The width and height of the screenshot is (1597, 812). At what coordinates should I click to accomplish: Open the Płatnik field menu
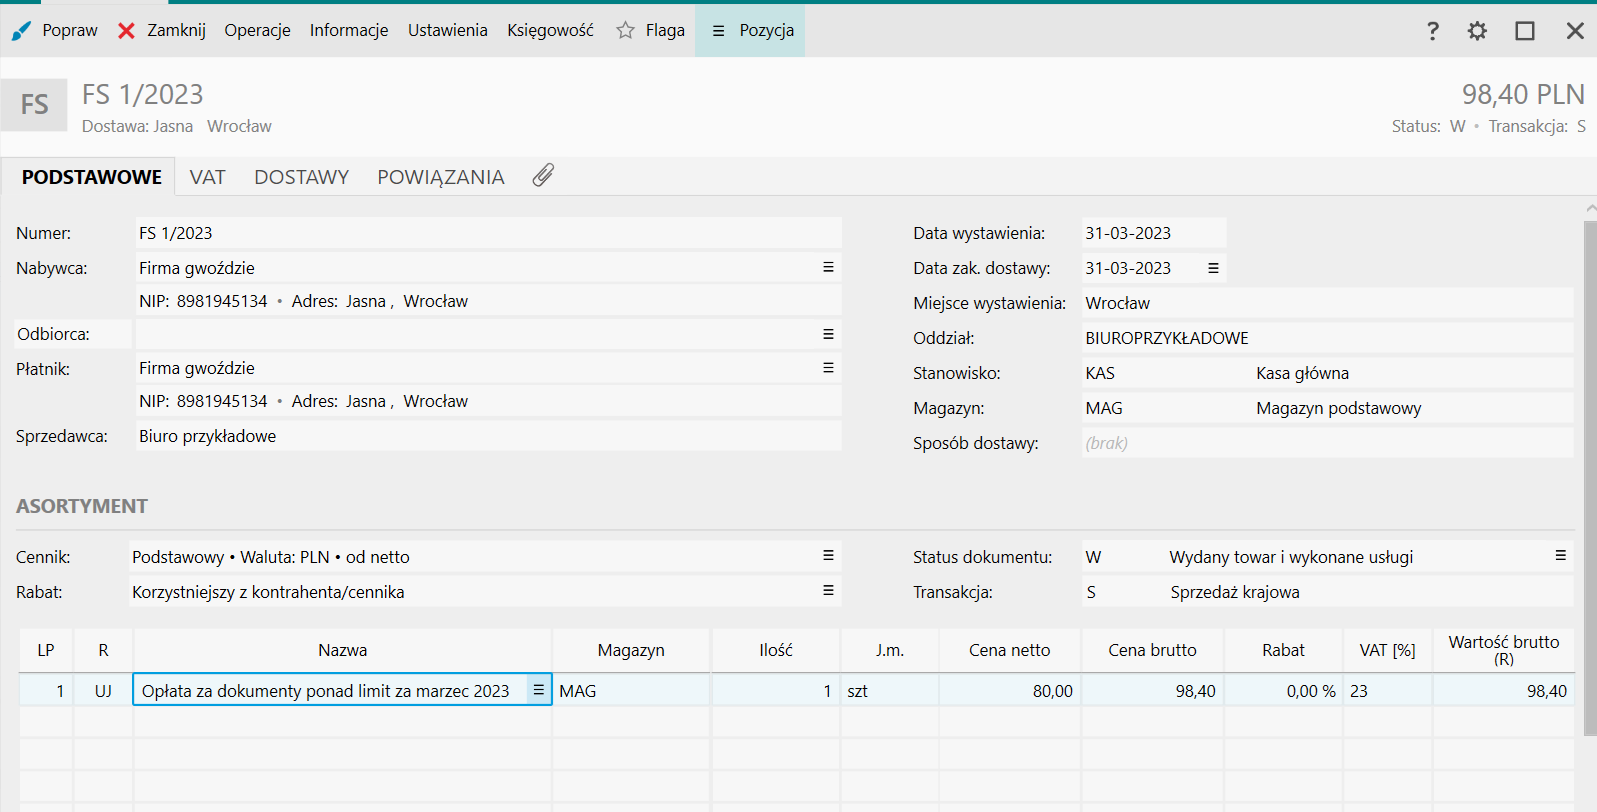point(828,368)
